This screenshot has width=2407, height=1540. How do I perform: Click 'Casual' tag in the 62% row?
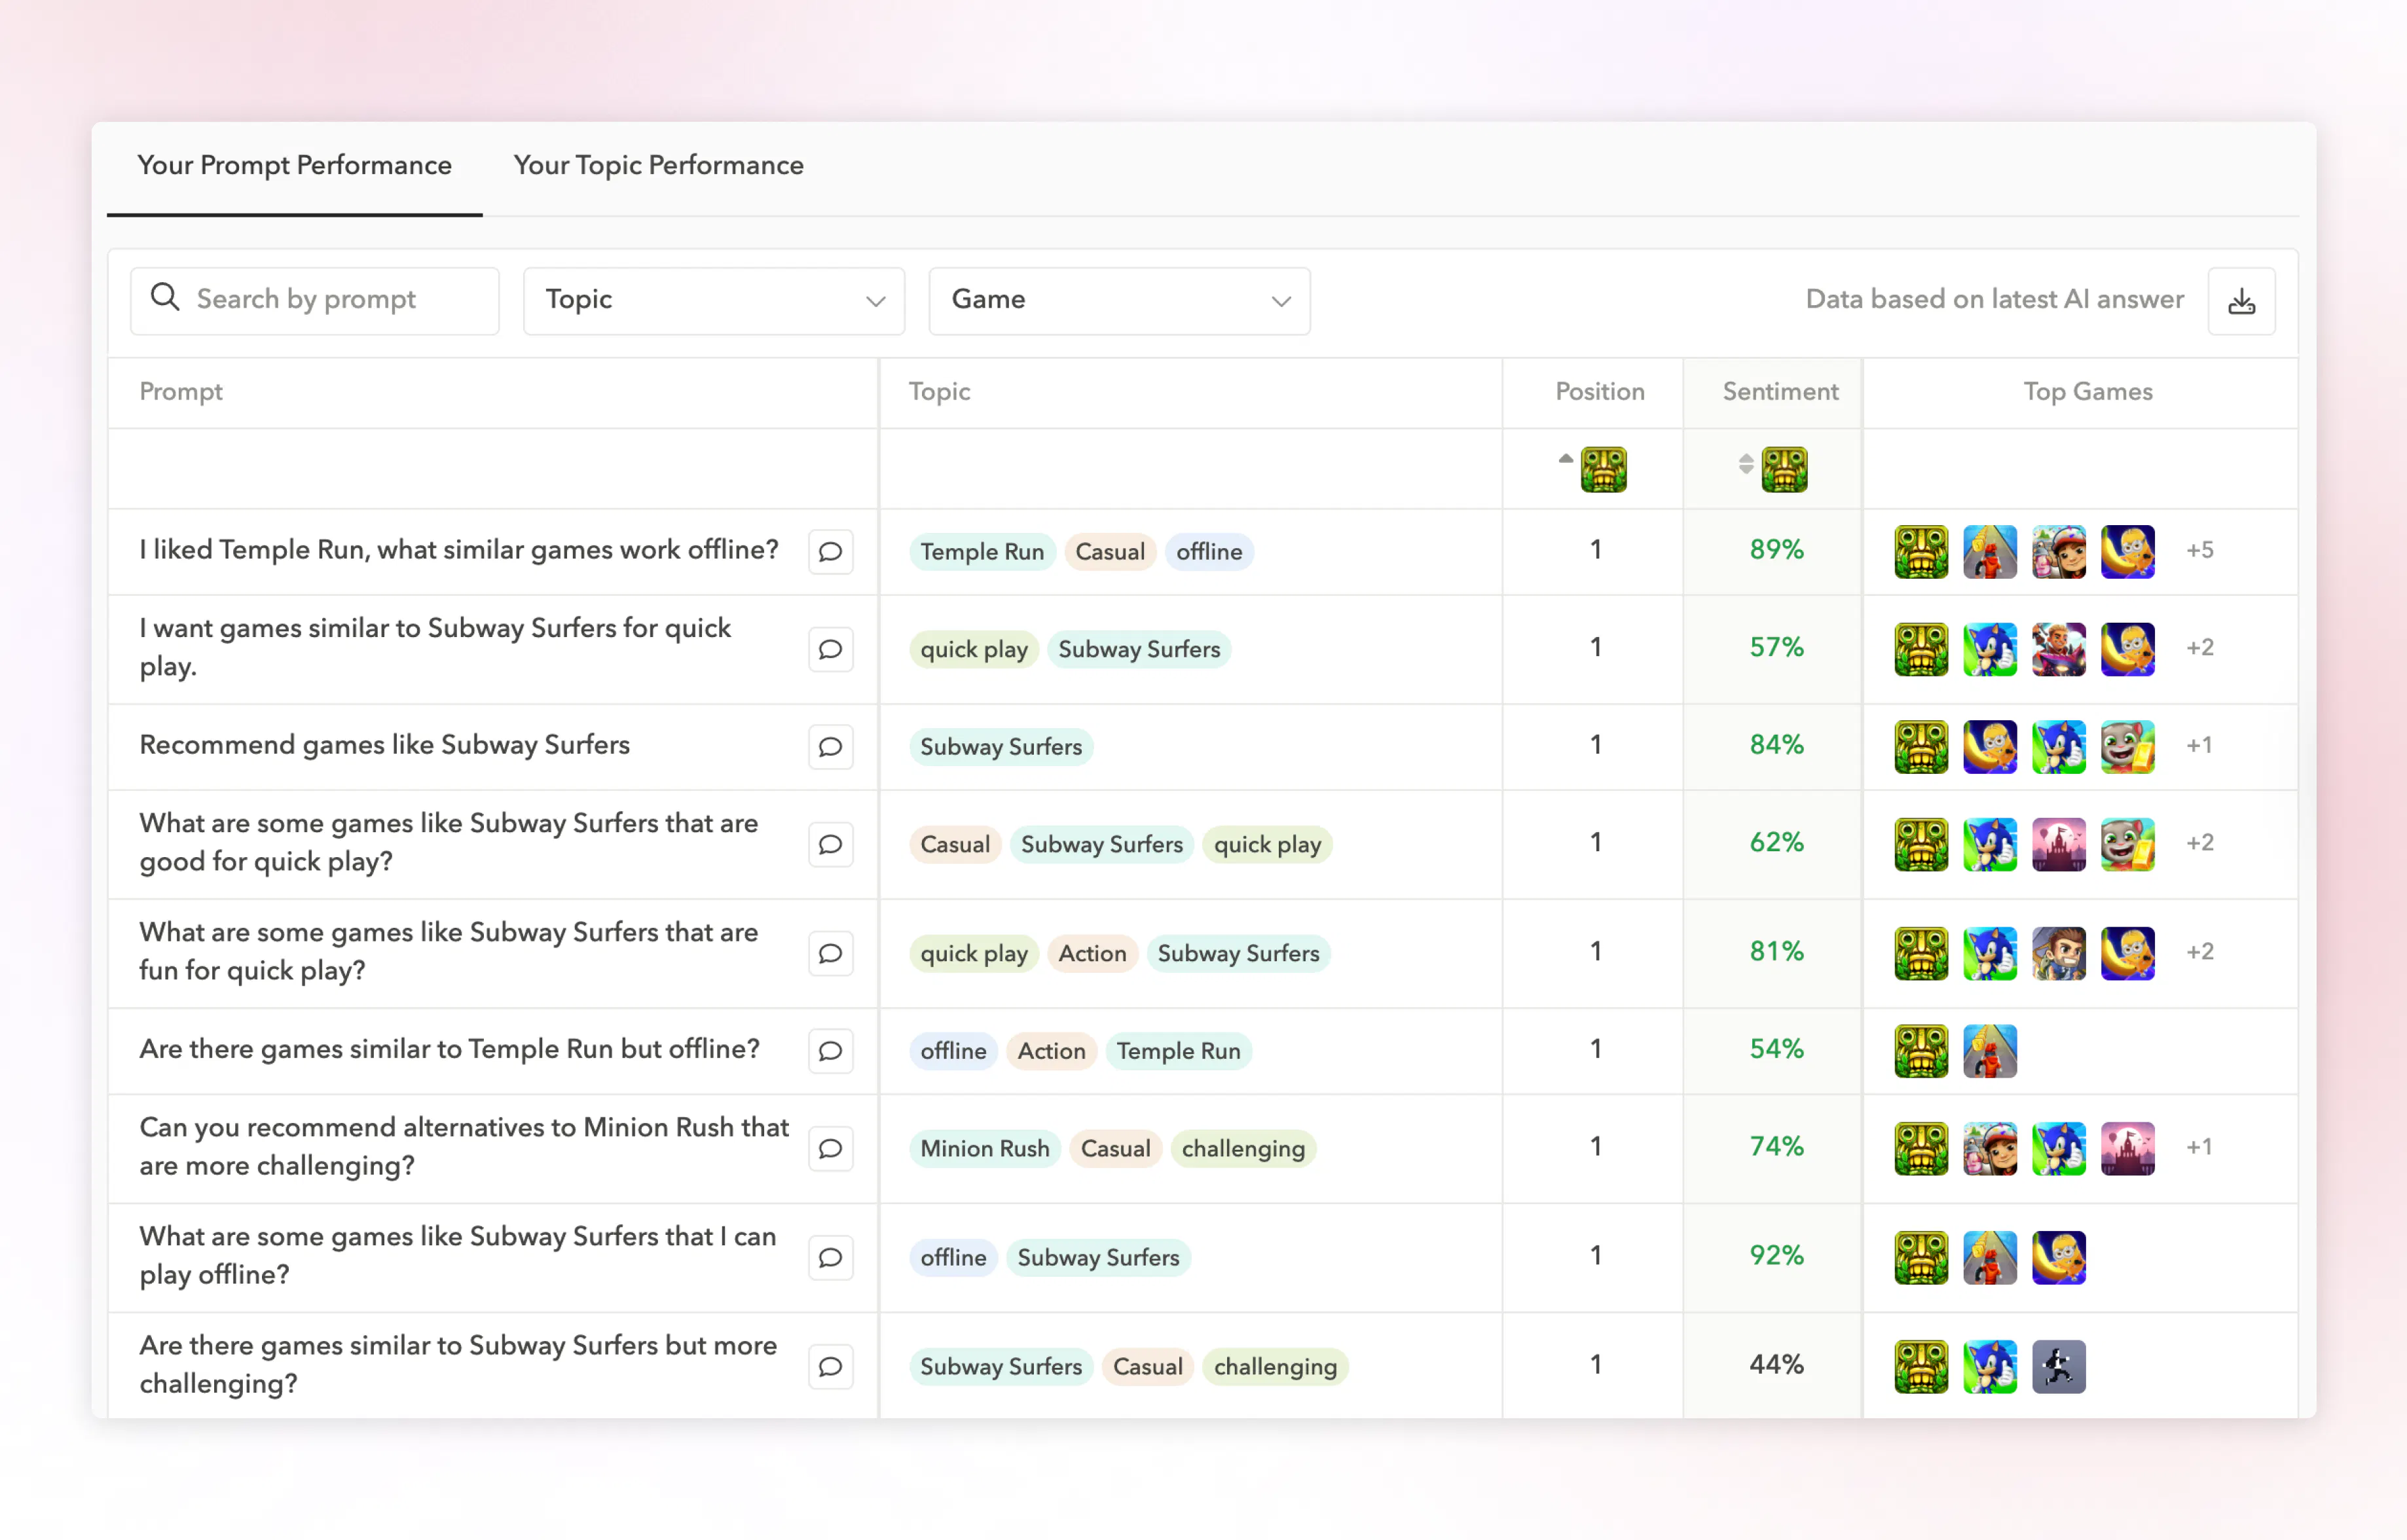[954, 844]
